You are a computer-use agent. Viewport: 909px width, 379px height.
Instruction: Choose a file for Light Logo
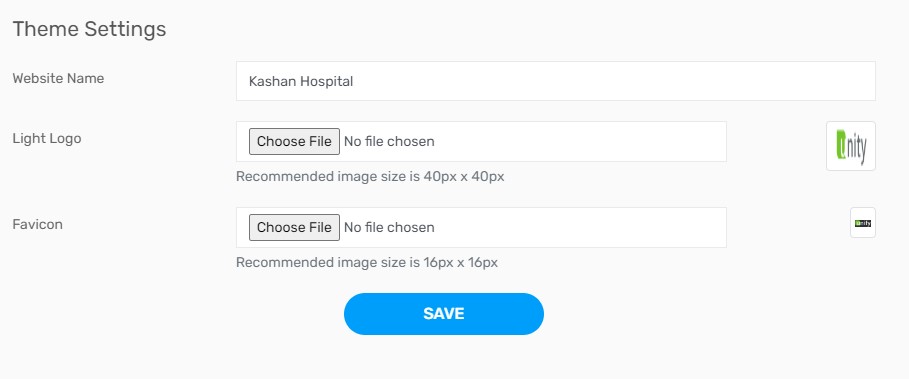tap(294, 141)
